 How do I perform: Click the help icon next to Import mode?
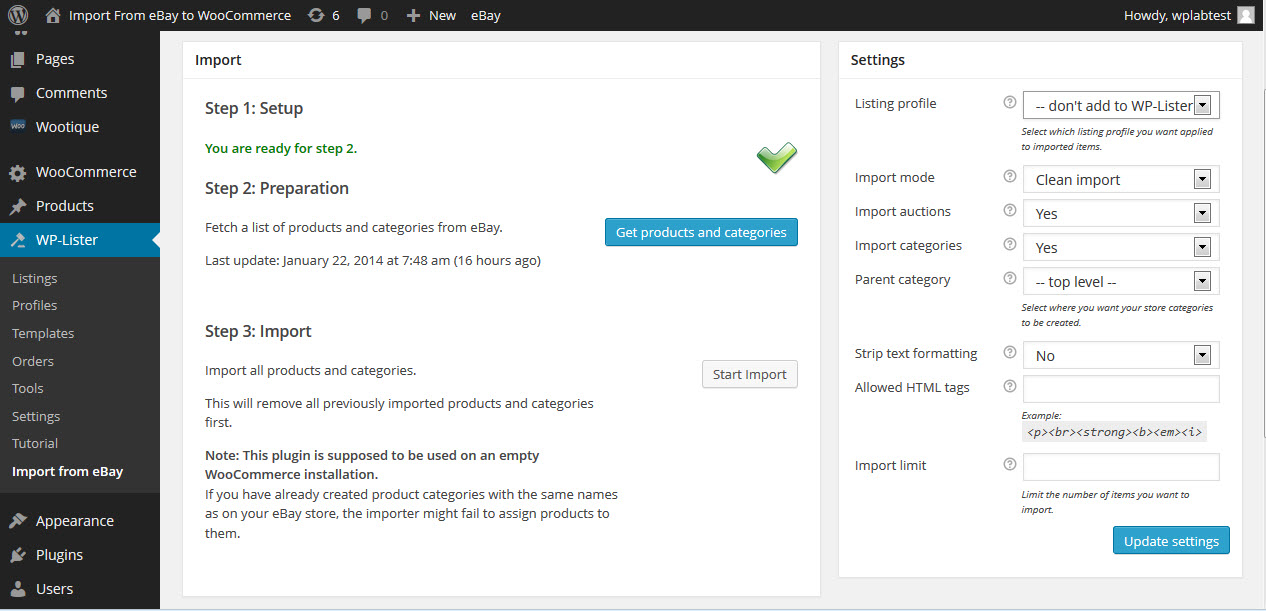1009,176
